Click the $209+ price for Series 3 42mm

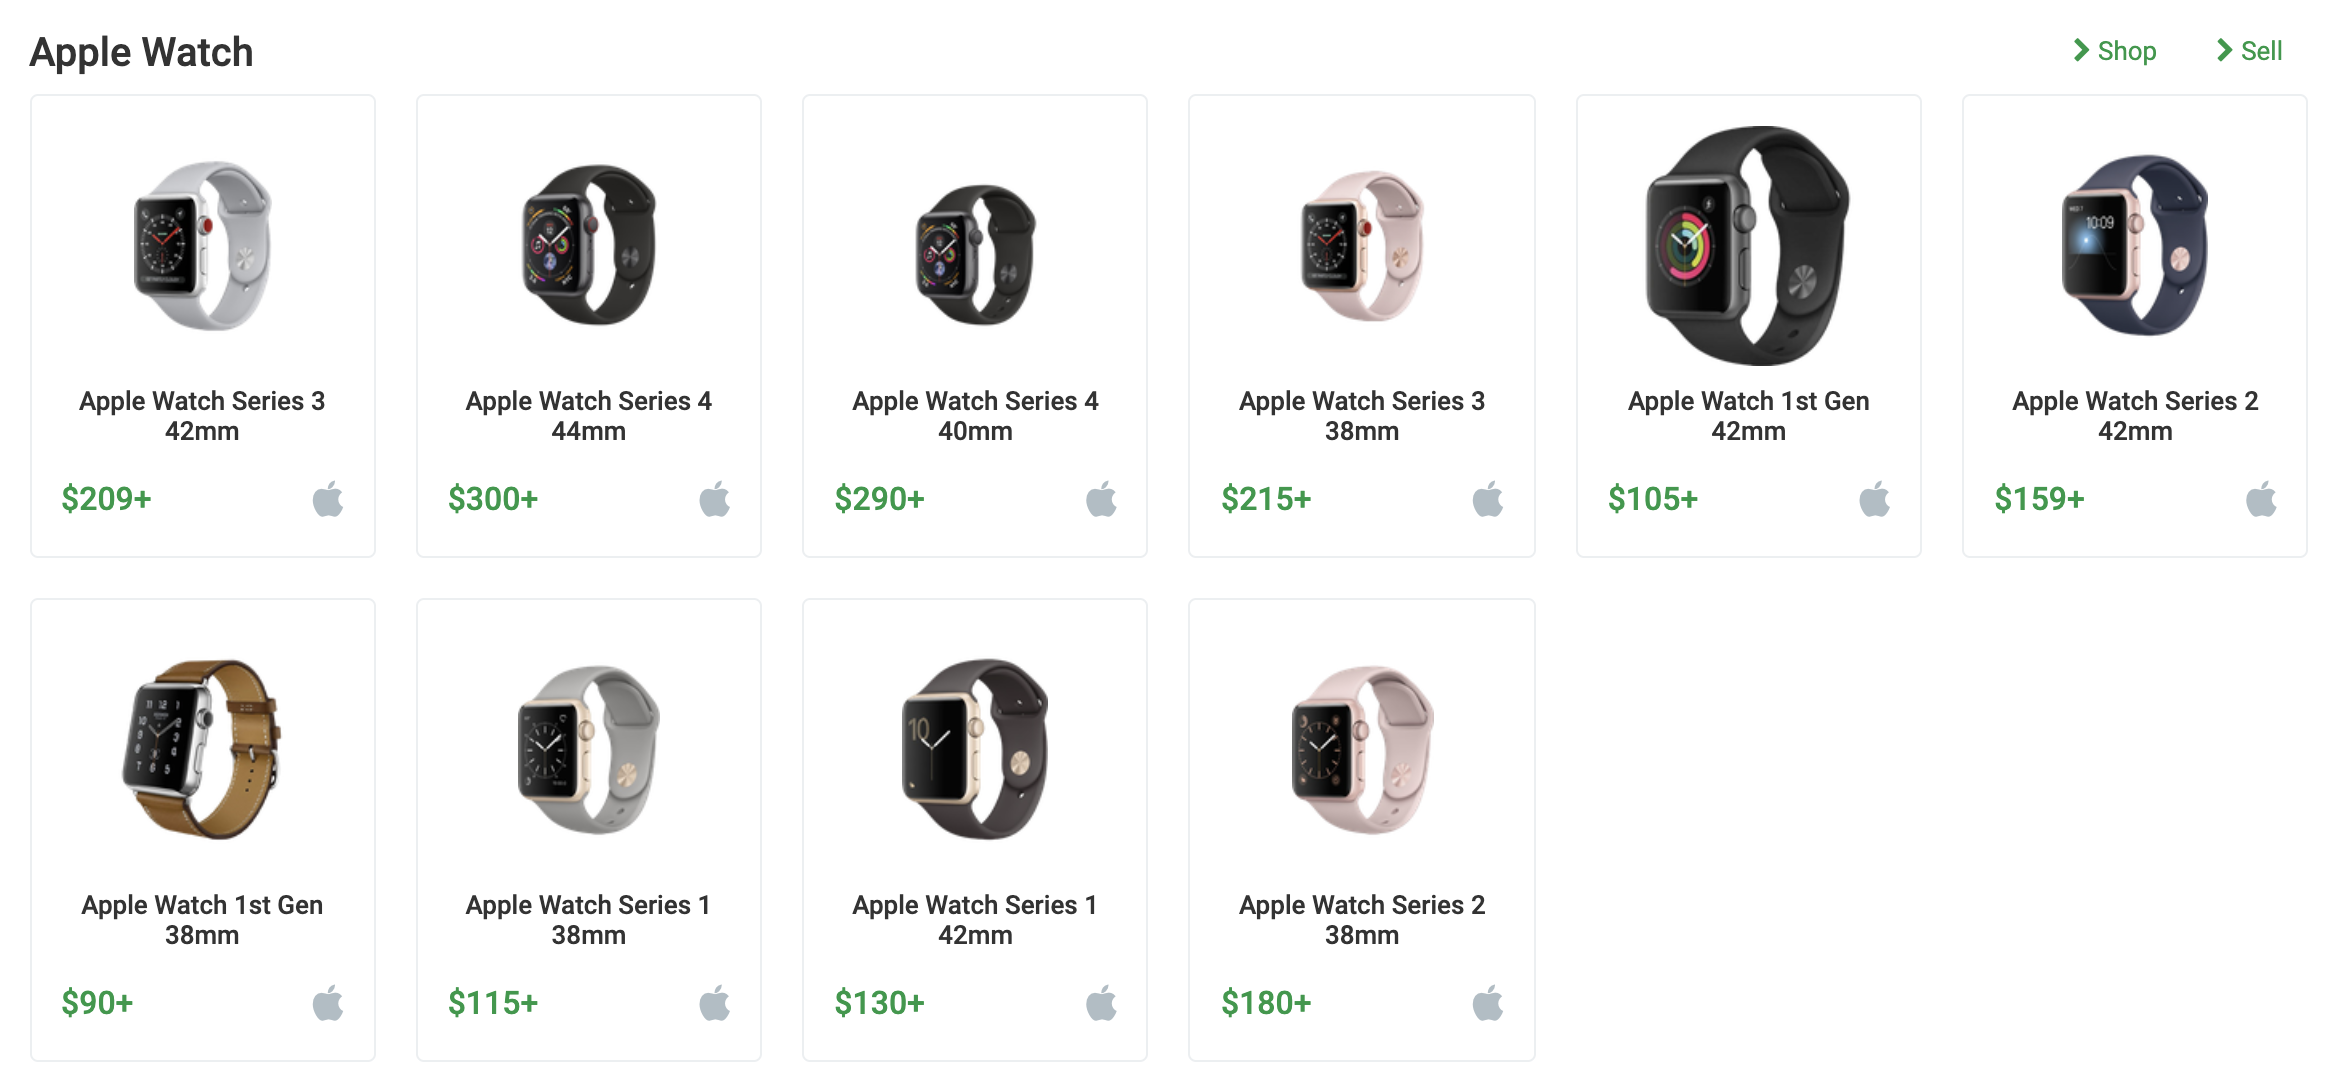point(106,497)
